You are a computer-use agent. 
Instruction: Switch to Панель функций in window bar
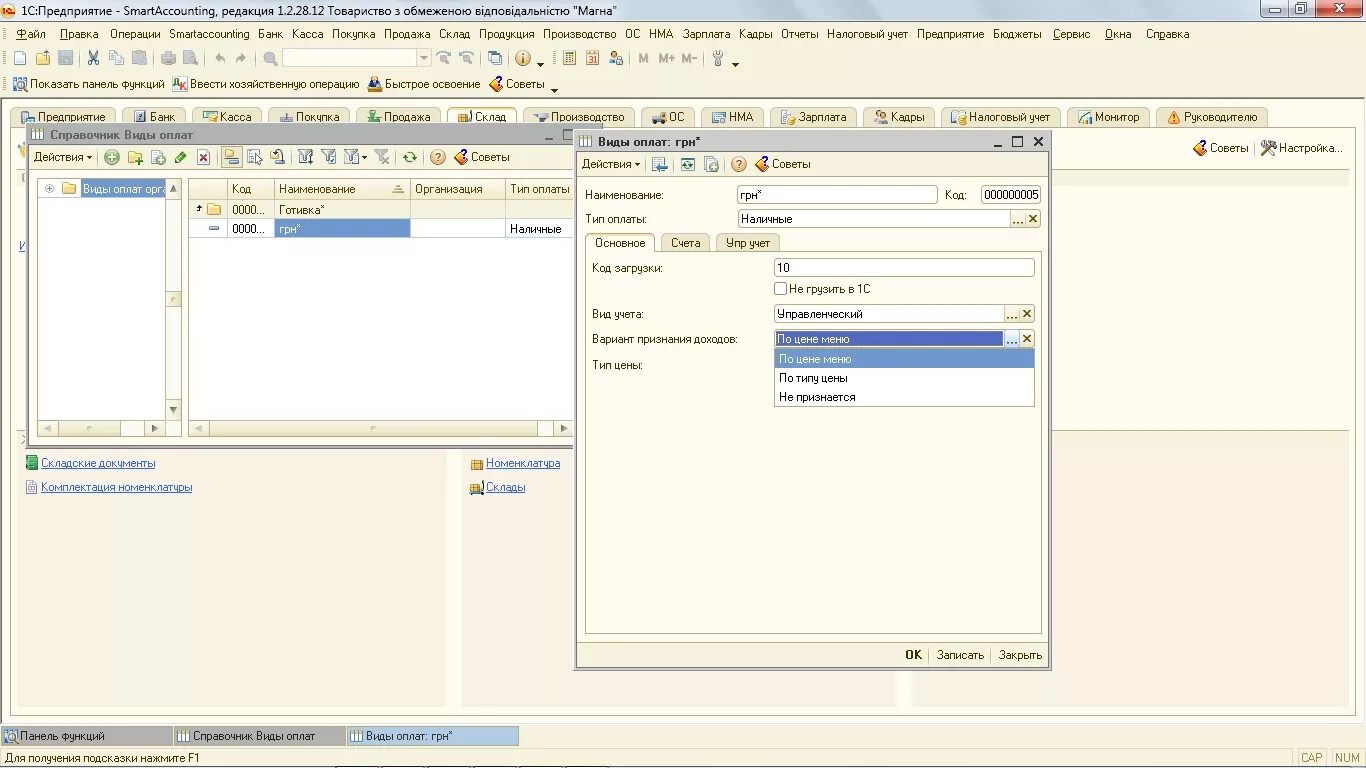87,736
